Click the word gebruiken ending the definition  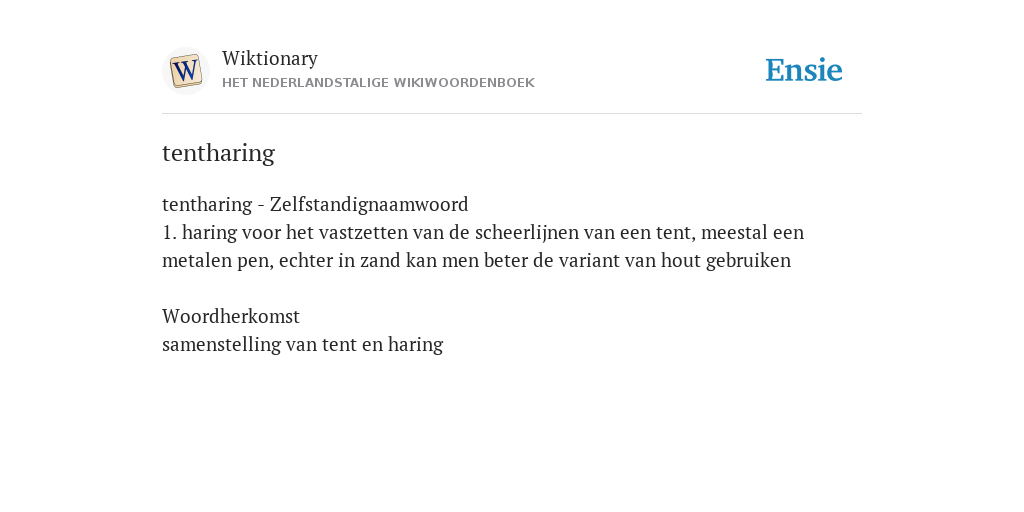(x=748, y=261)
